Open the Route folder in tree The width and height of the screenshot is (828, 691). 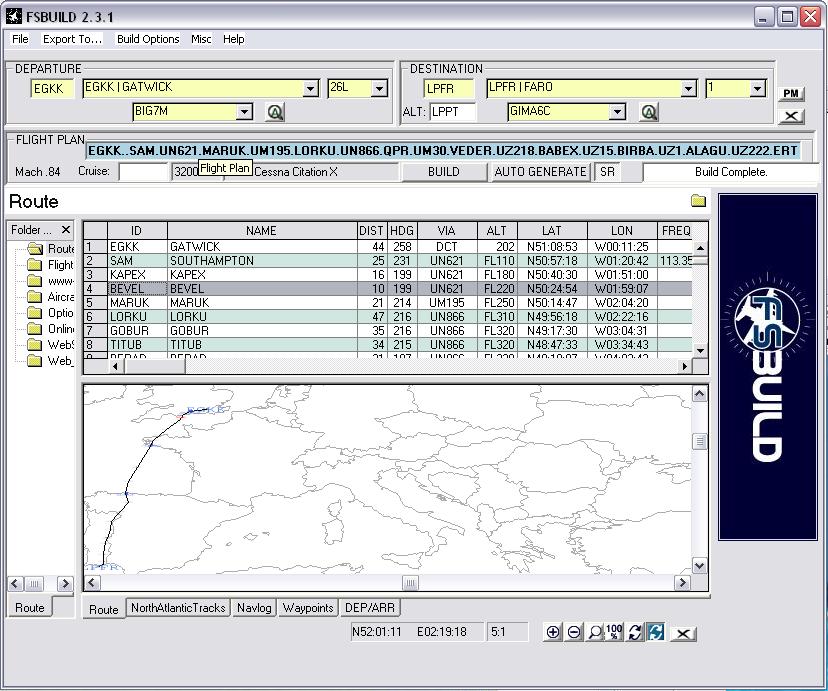(51, 249)
